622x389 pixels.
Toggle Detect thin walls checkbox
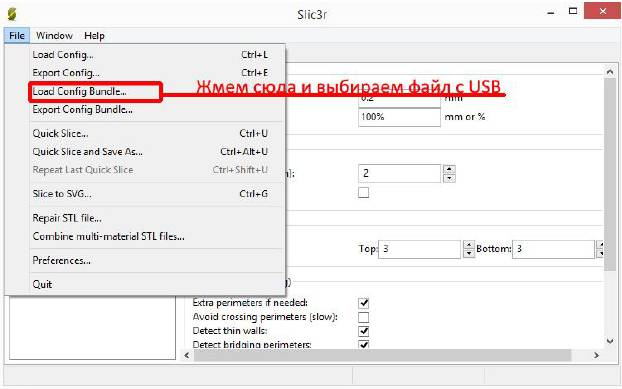pyautogui.click(x=363, y=331)
